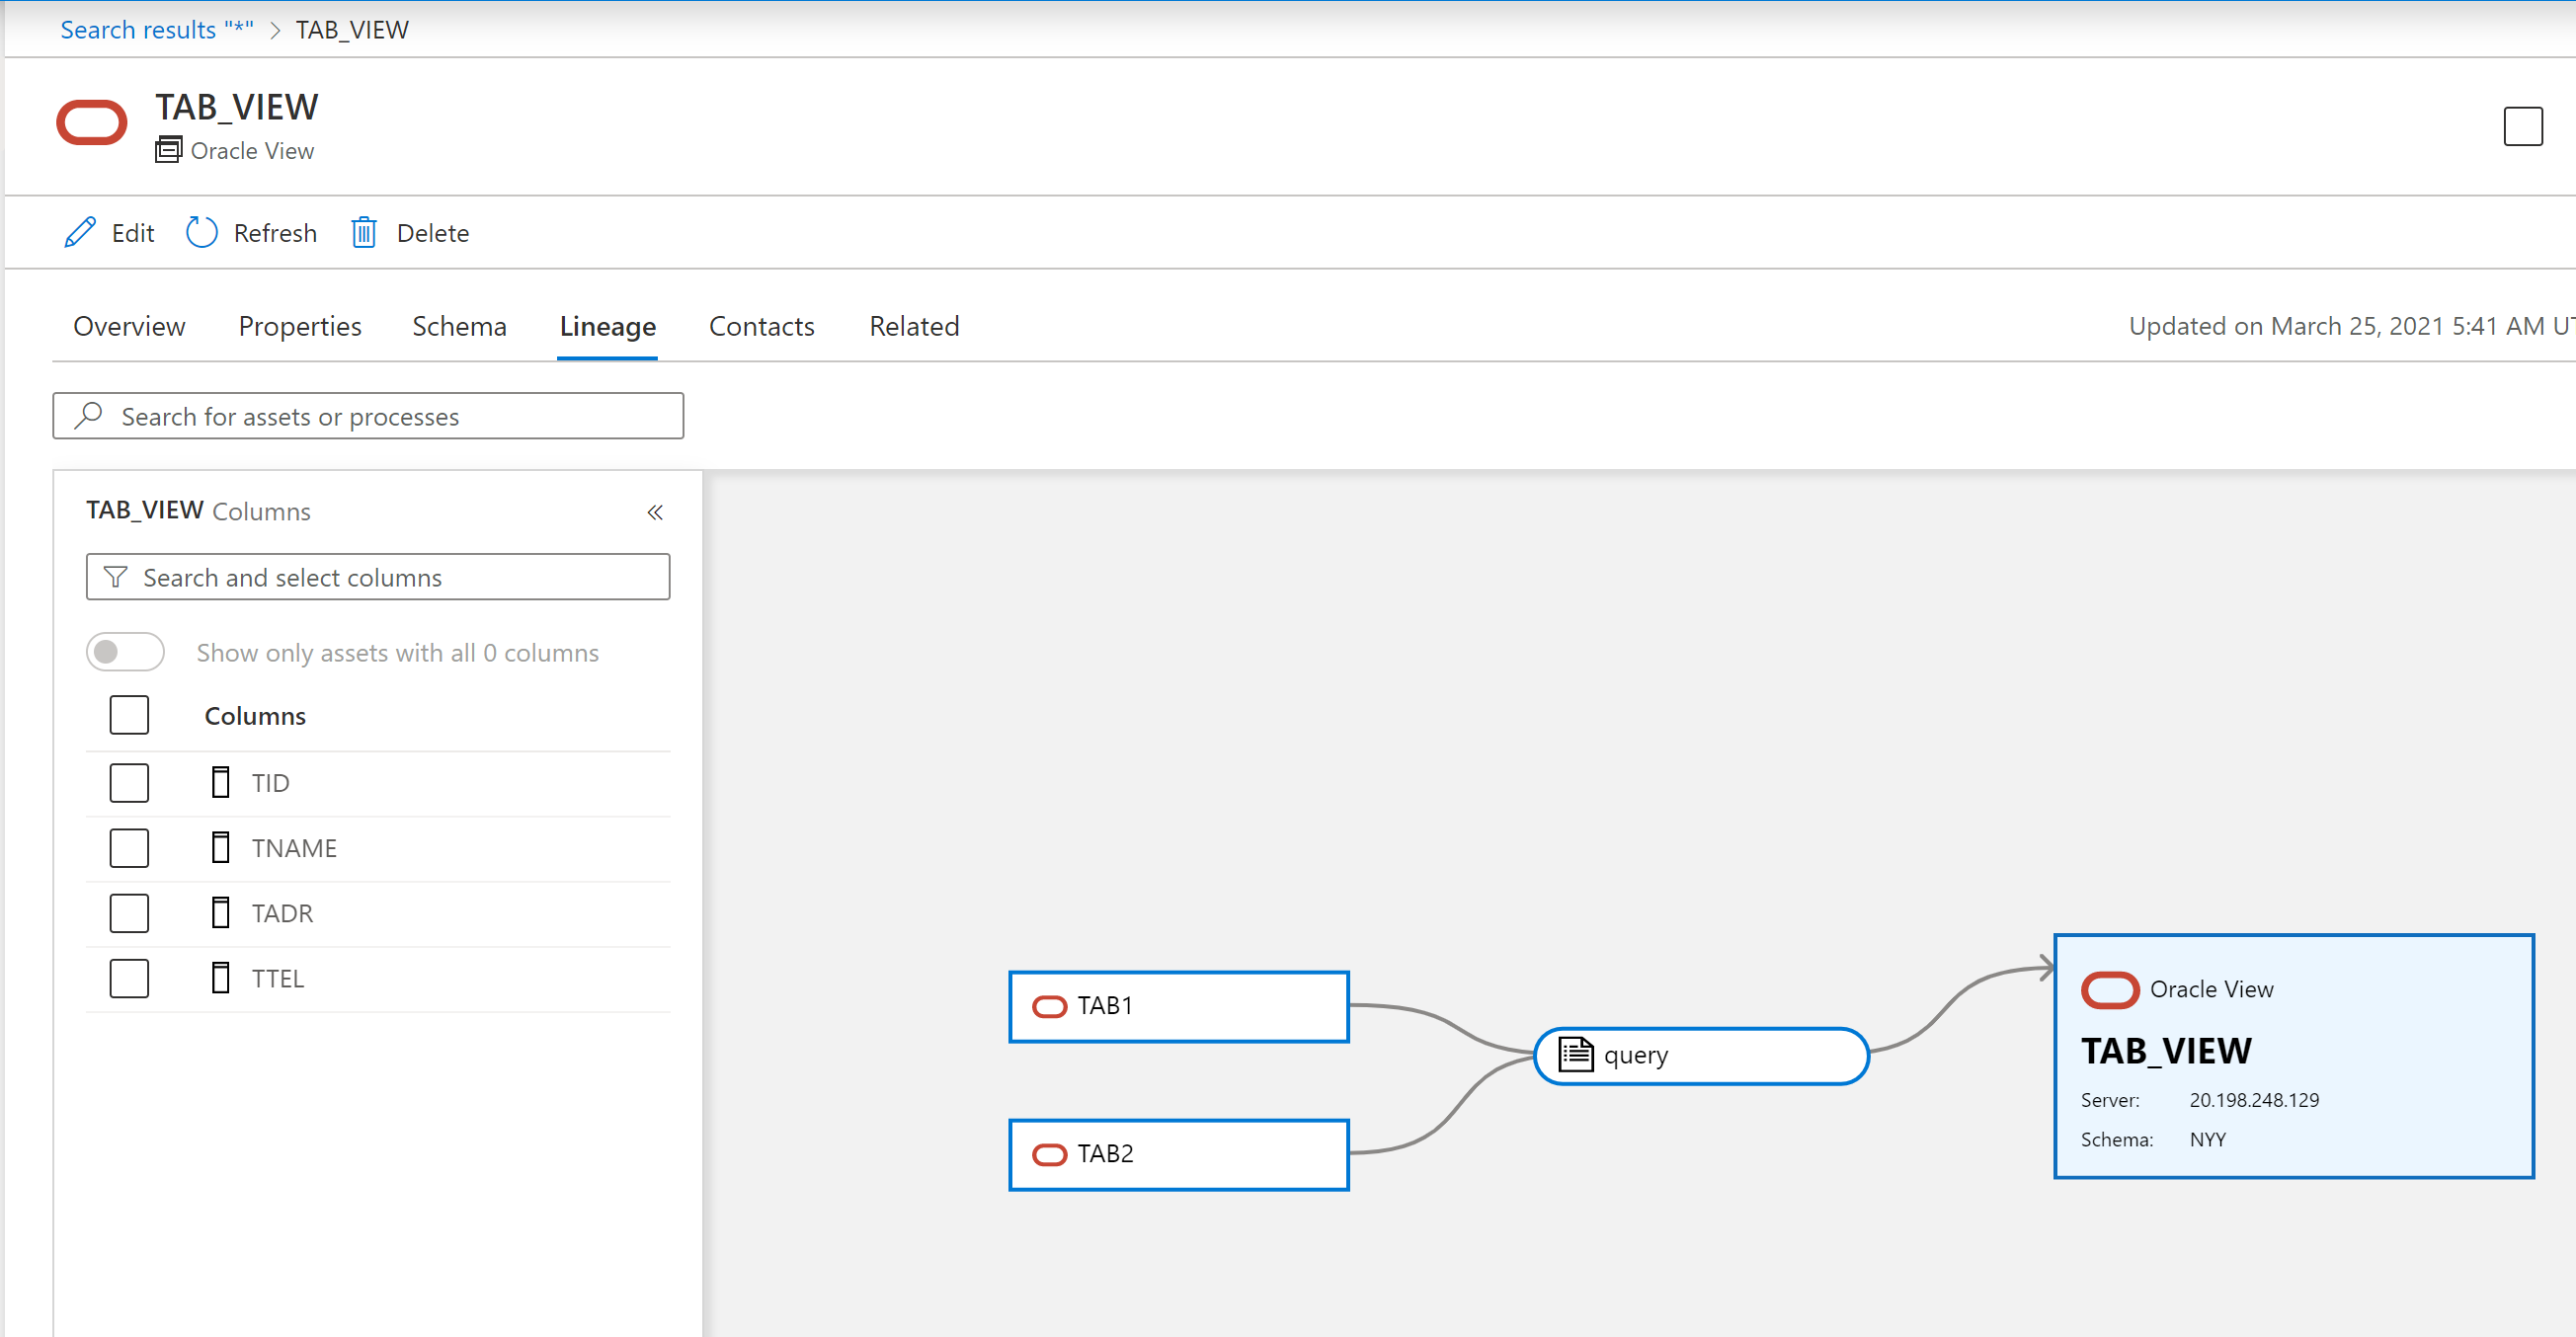The height and width of the screenshot is (1337, 2576).
Task: Switch to the Overview tab
Action: click(x=129, y=325)
